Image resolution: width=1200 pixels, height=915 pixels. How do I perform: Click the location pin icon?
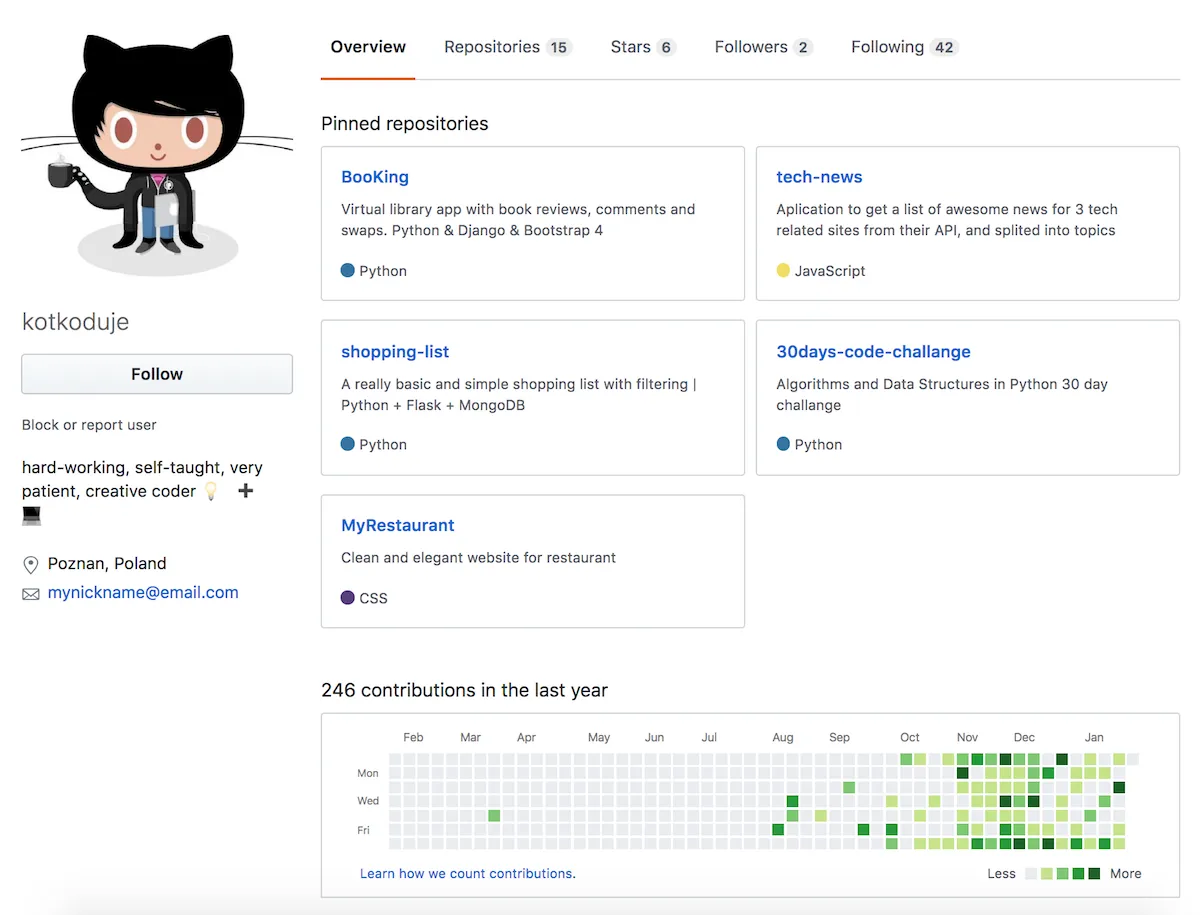point(31,565)
